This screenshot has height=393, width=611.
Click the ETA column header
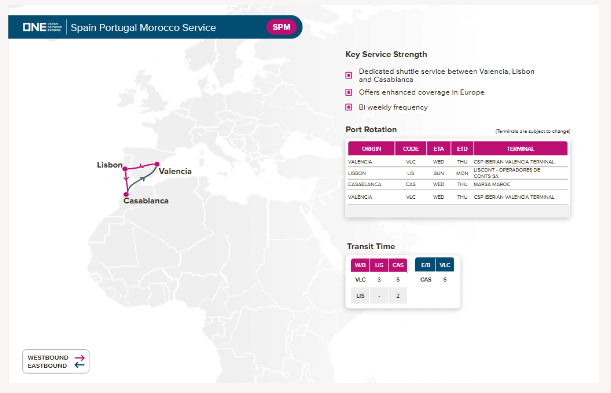click(439, 148)
